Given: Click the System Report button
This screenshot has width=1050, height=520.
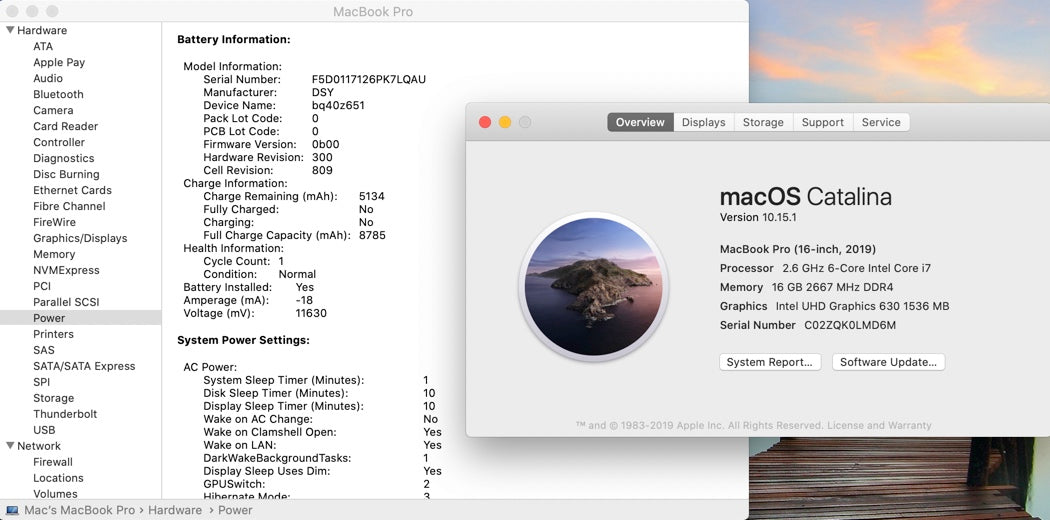Looking at the screenshot, I should 770,362.
